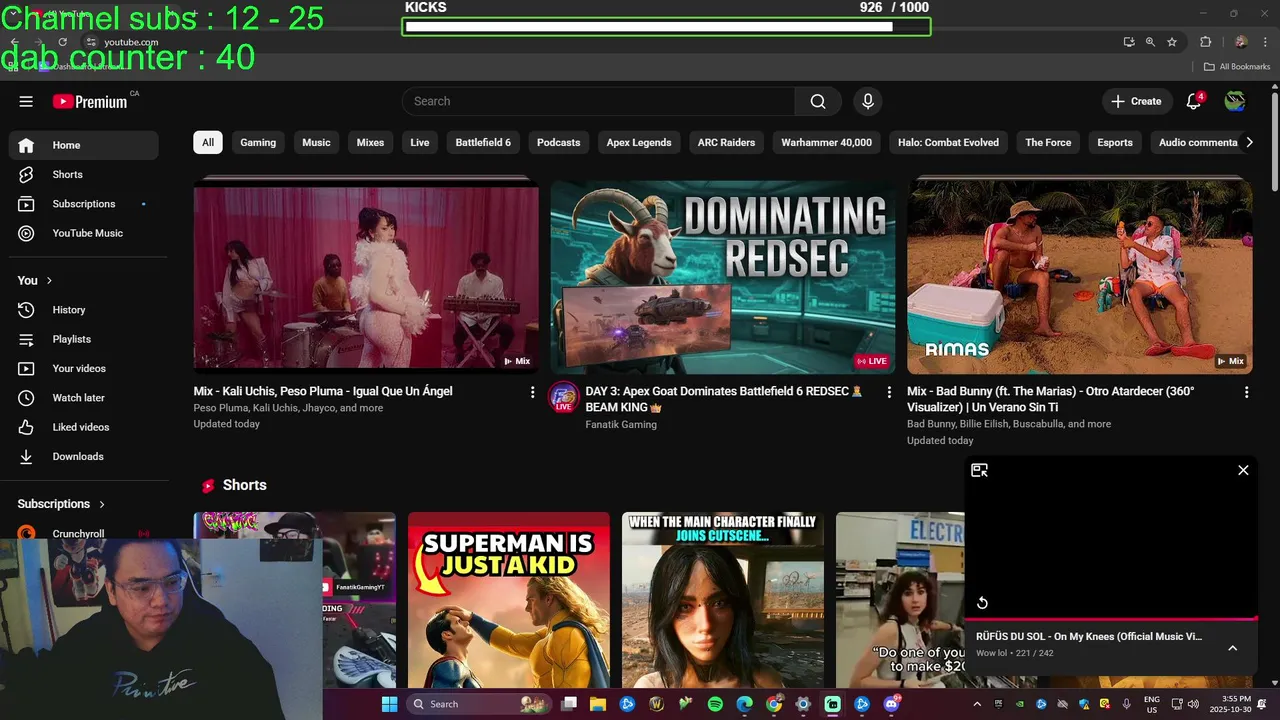
Task: Select the All filter chip
Action: click(x=208, y=142)
